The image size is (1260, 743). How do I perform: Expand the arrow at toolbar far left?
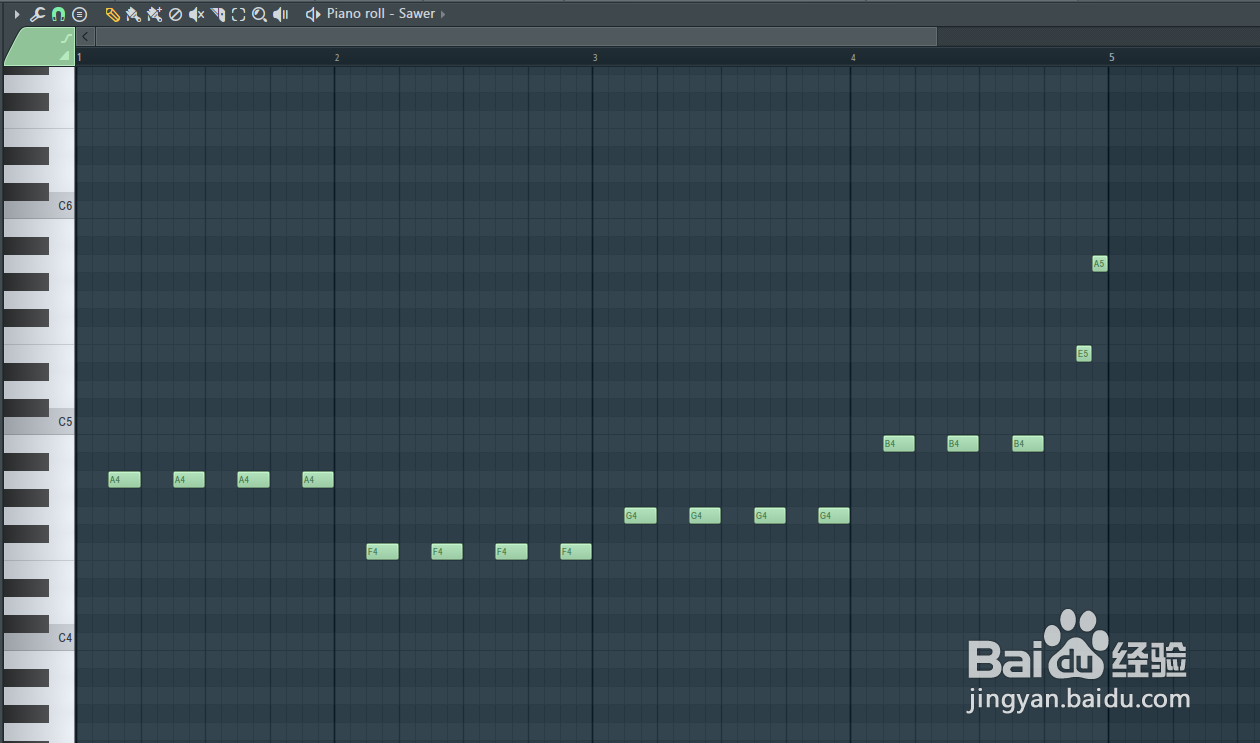coord(17,14)
